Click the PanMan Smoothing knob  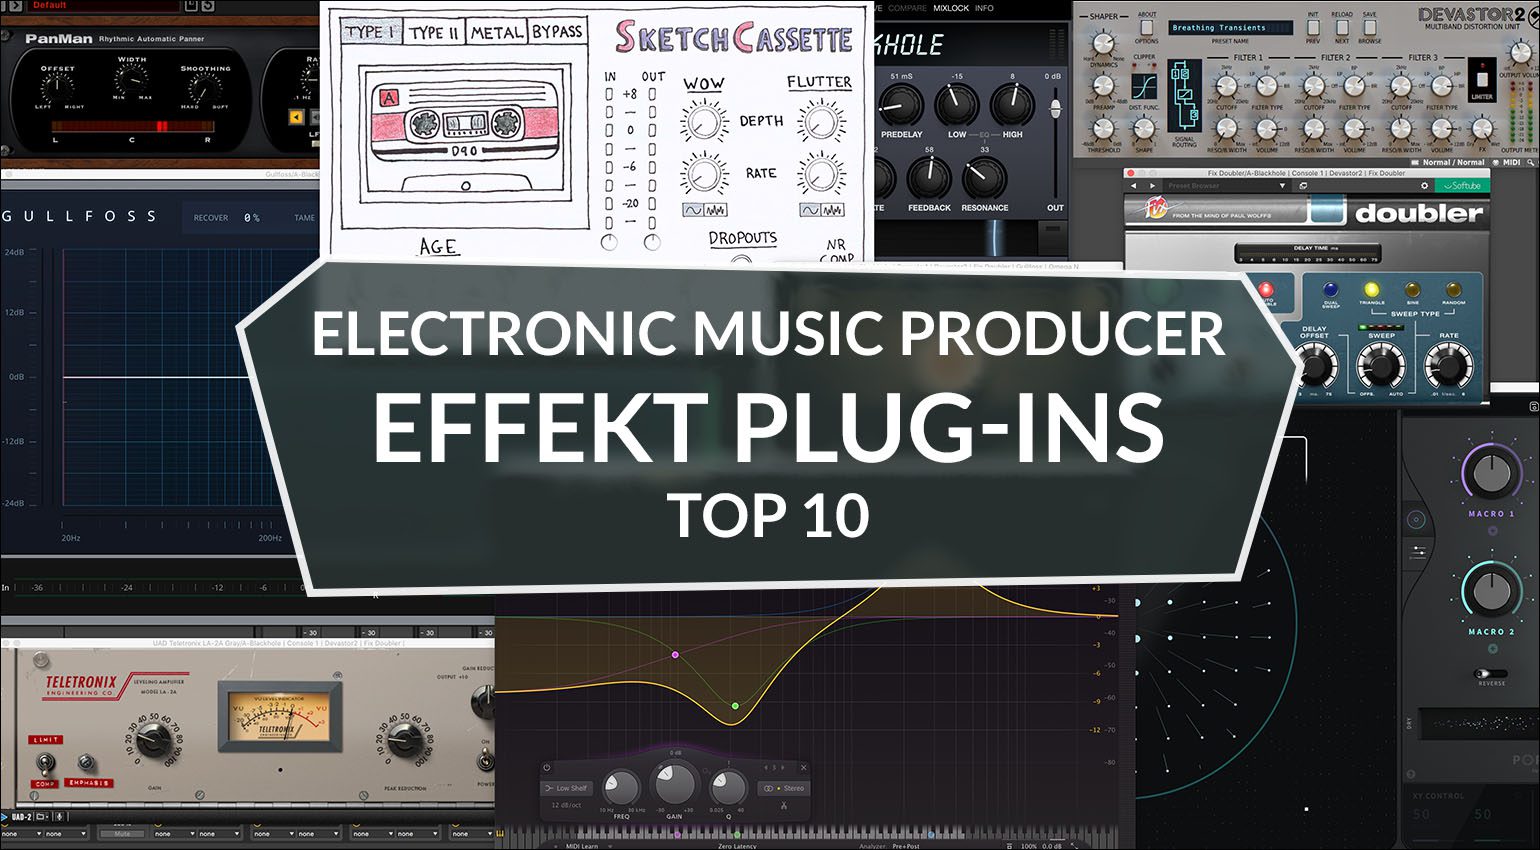tap(205, 89)
